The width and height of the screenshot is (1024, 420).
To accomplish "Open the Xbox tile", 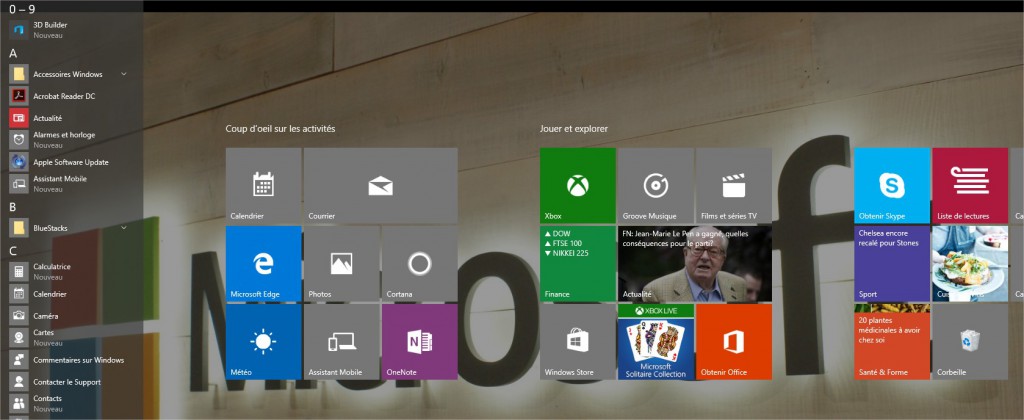I will pyautogui.click(x=577, y=186).
